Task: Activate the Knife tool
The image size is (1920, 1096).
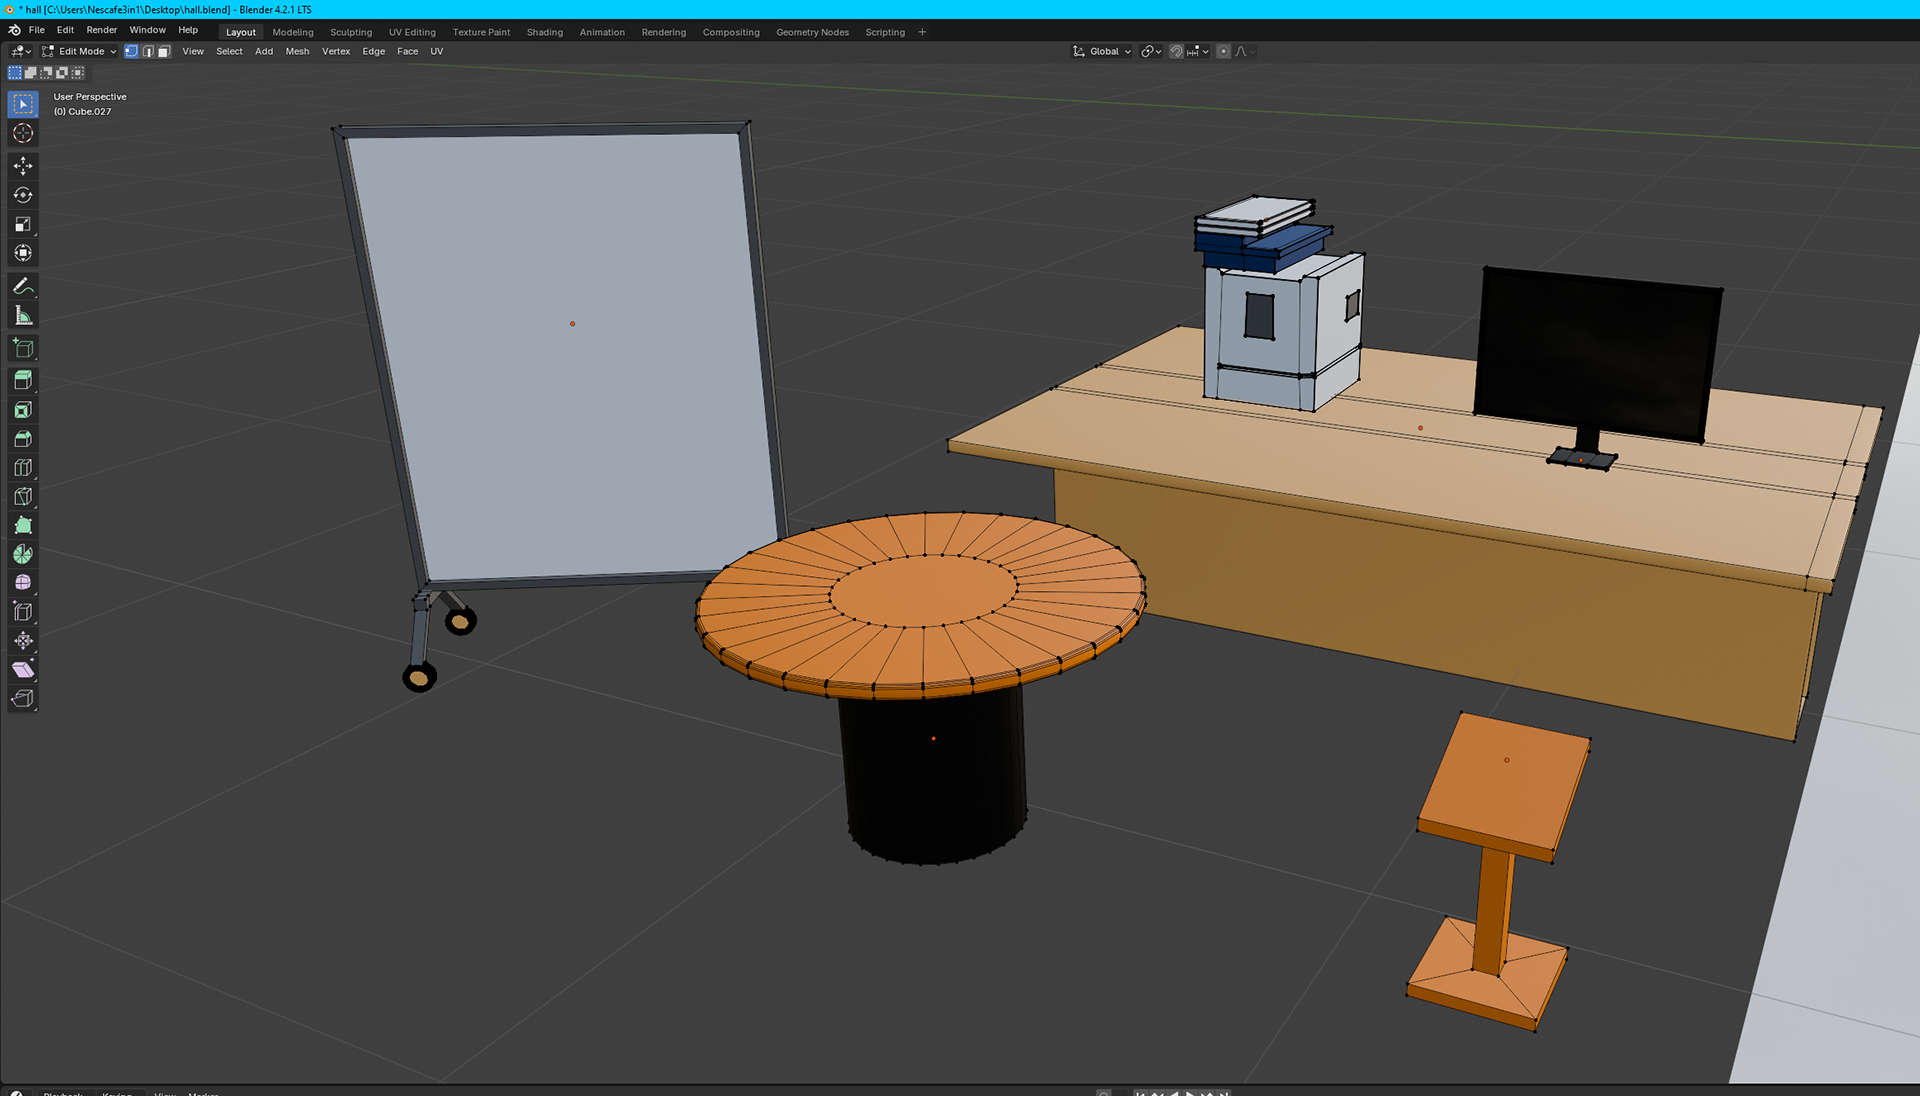Action: pyautogui.click(x=23, y=496)
